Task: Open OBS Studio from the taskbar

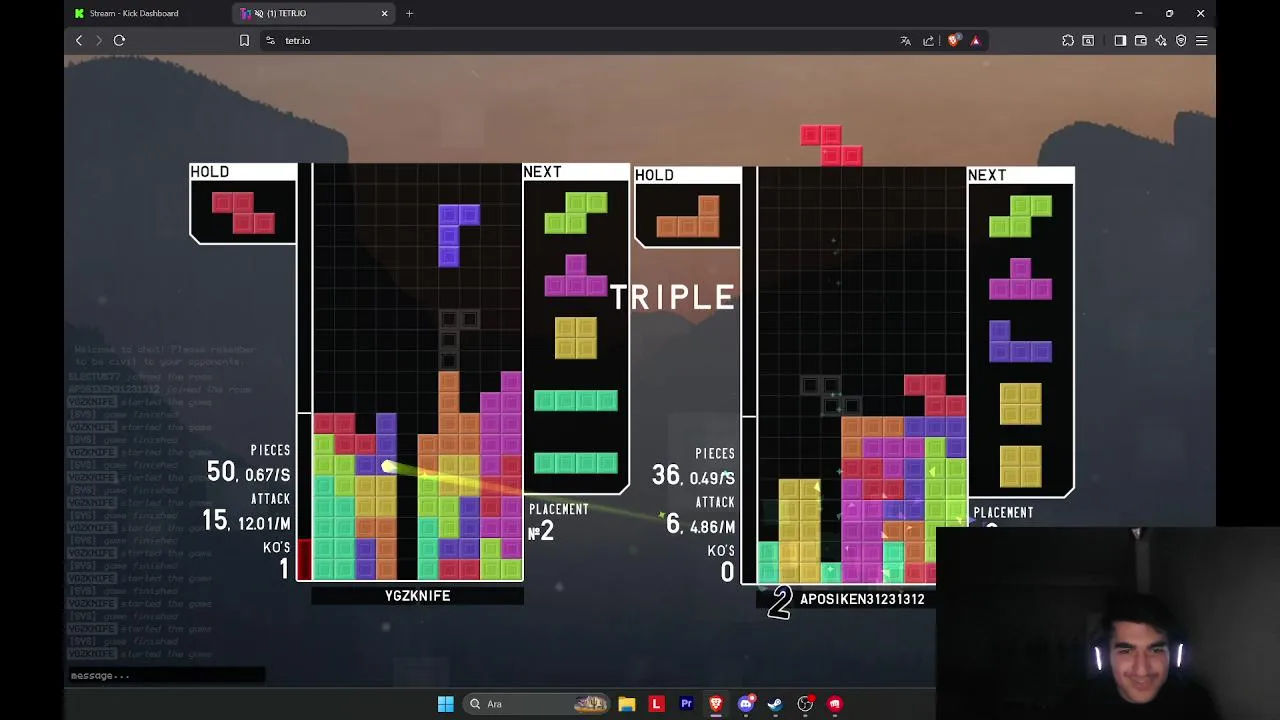Action: (x=805, y=704)
